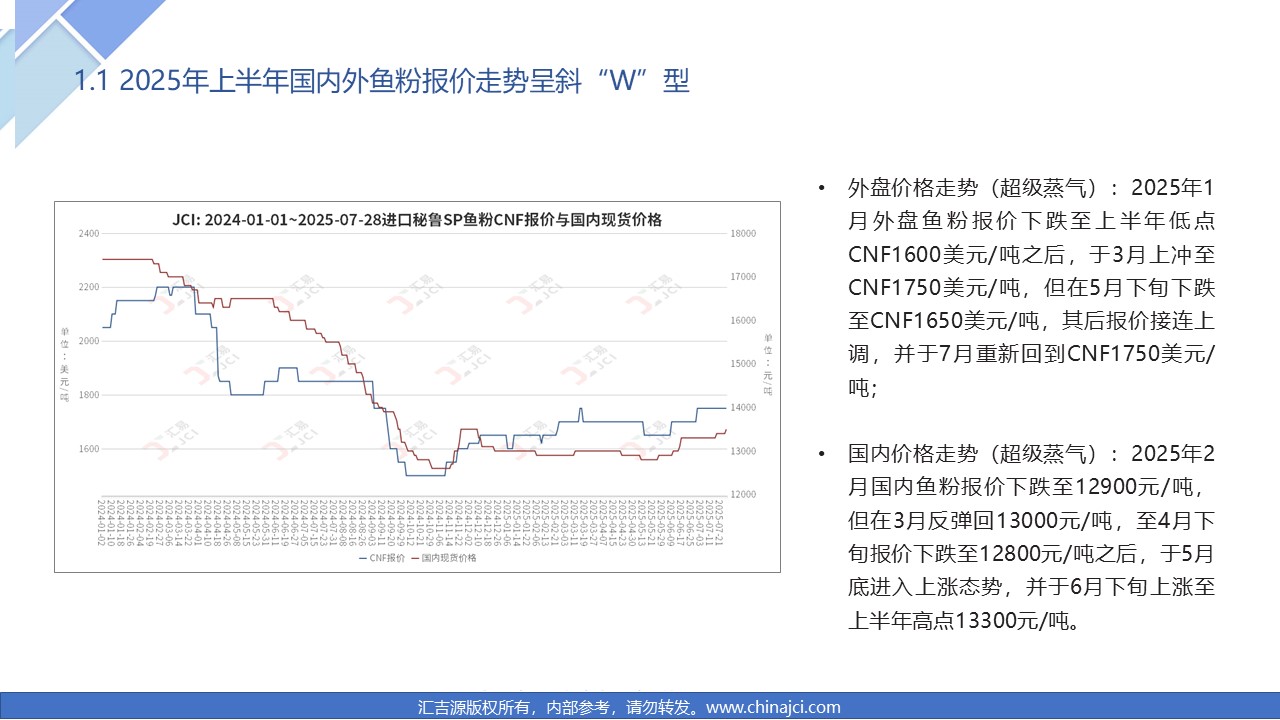Select the 外盘价格走势 bullet paragraph
The width and height of the screenshot is (1280, 720).
[1031, 288]
